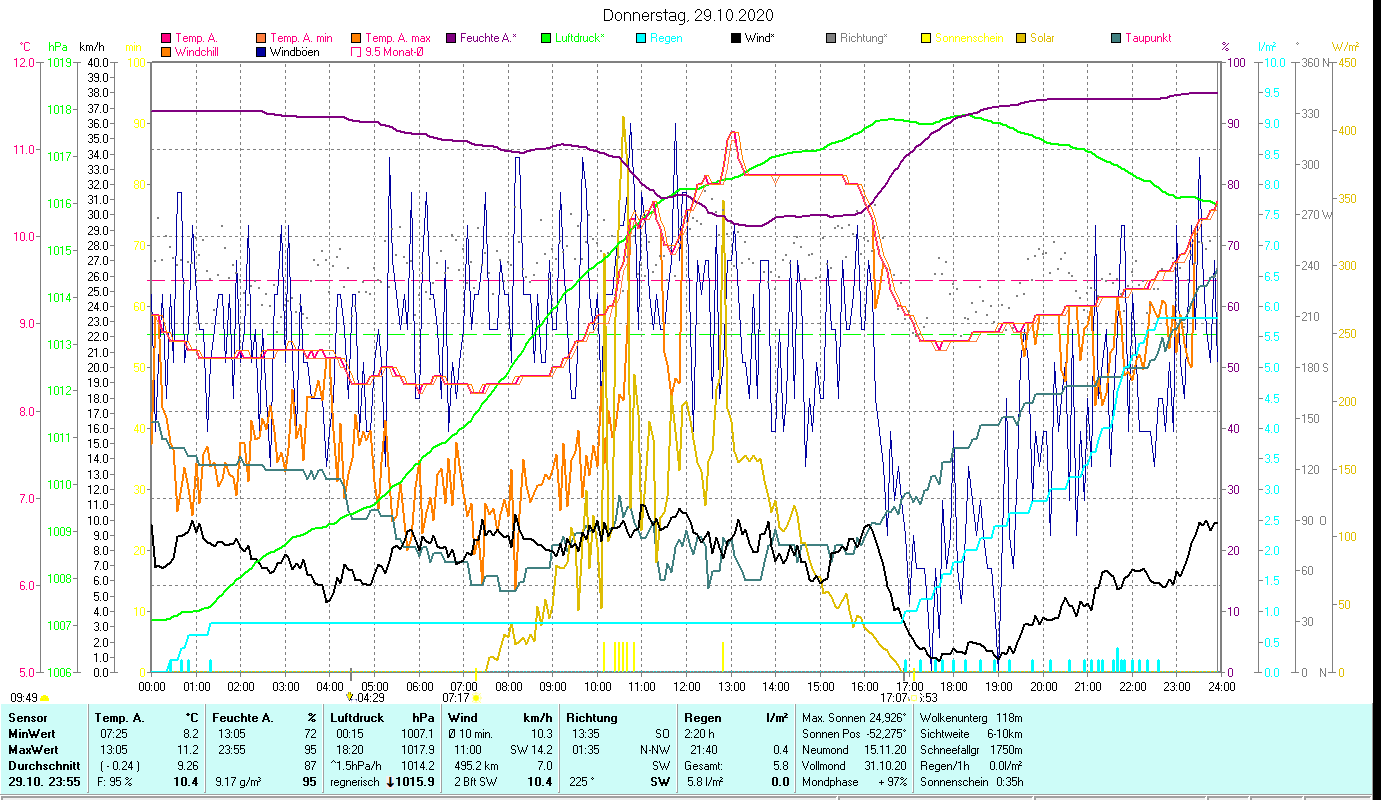1381x800 pixels.
Task: Click the purple Feuchte A.* legend swatch
Action: click(451, 38)
